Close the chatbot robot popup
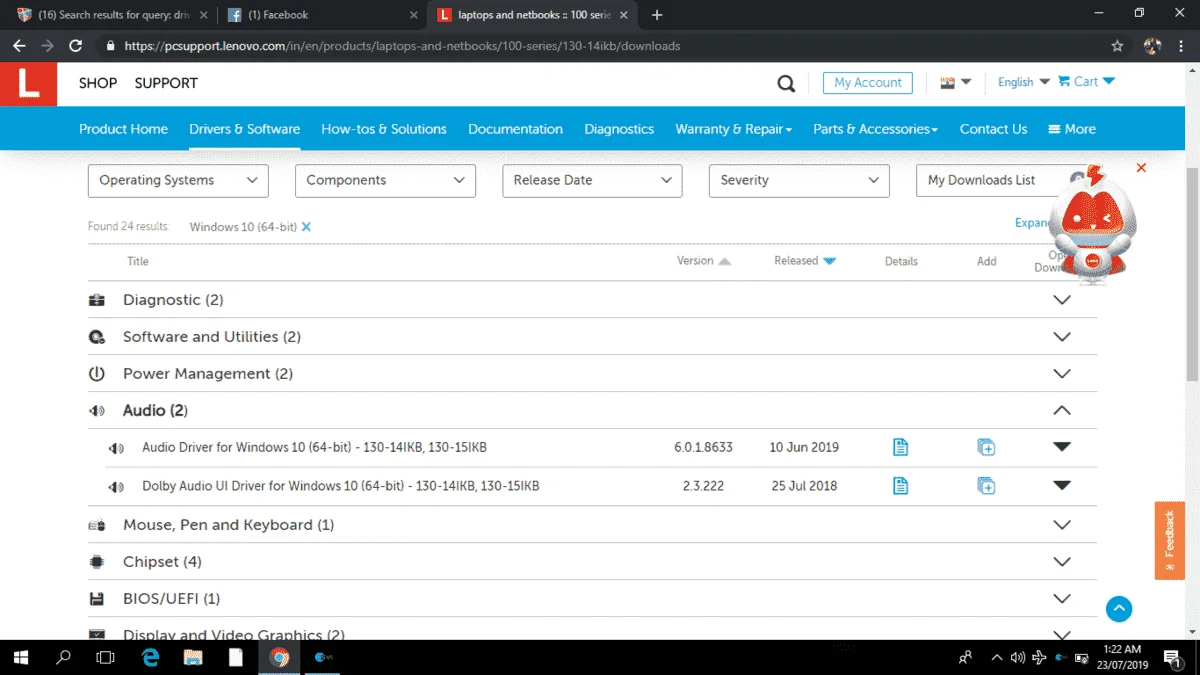 [1141, 168]
